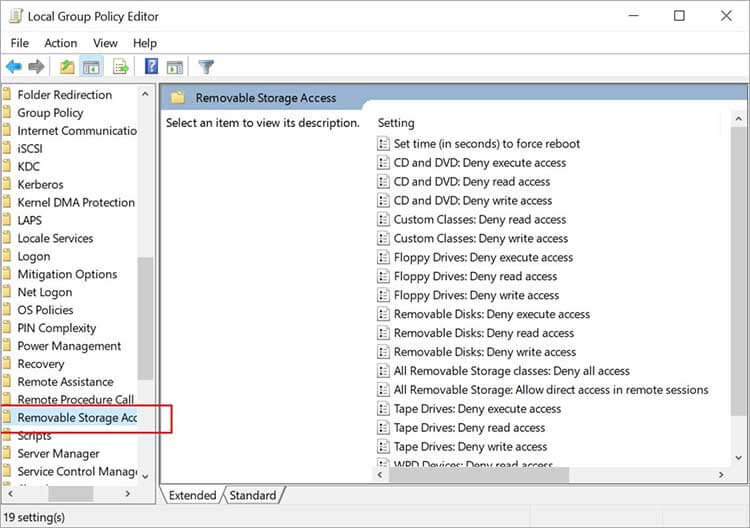Click the icon beside All Removable Storage classes: Deny all access
This screenshot has height=528, width=750.
(x=383, y=371)
